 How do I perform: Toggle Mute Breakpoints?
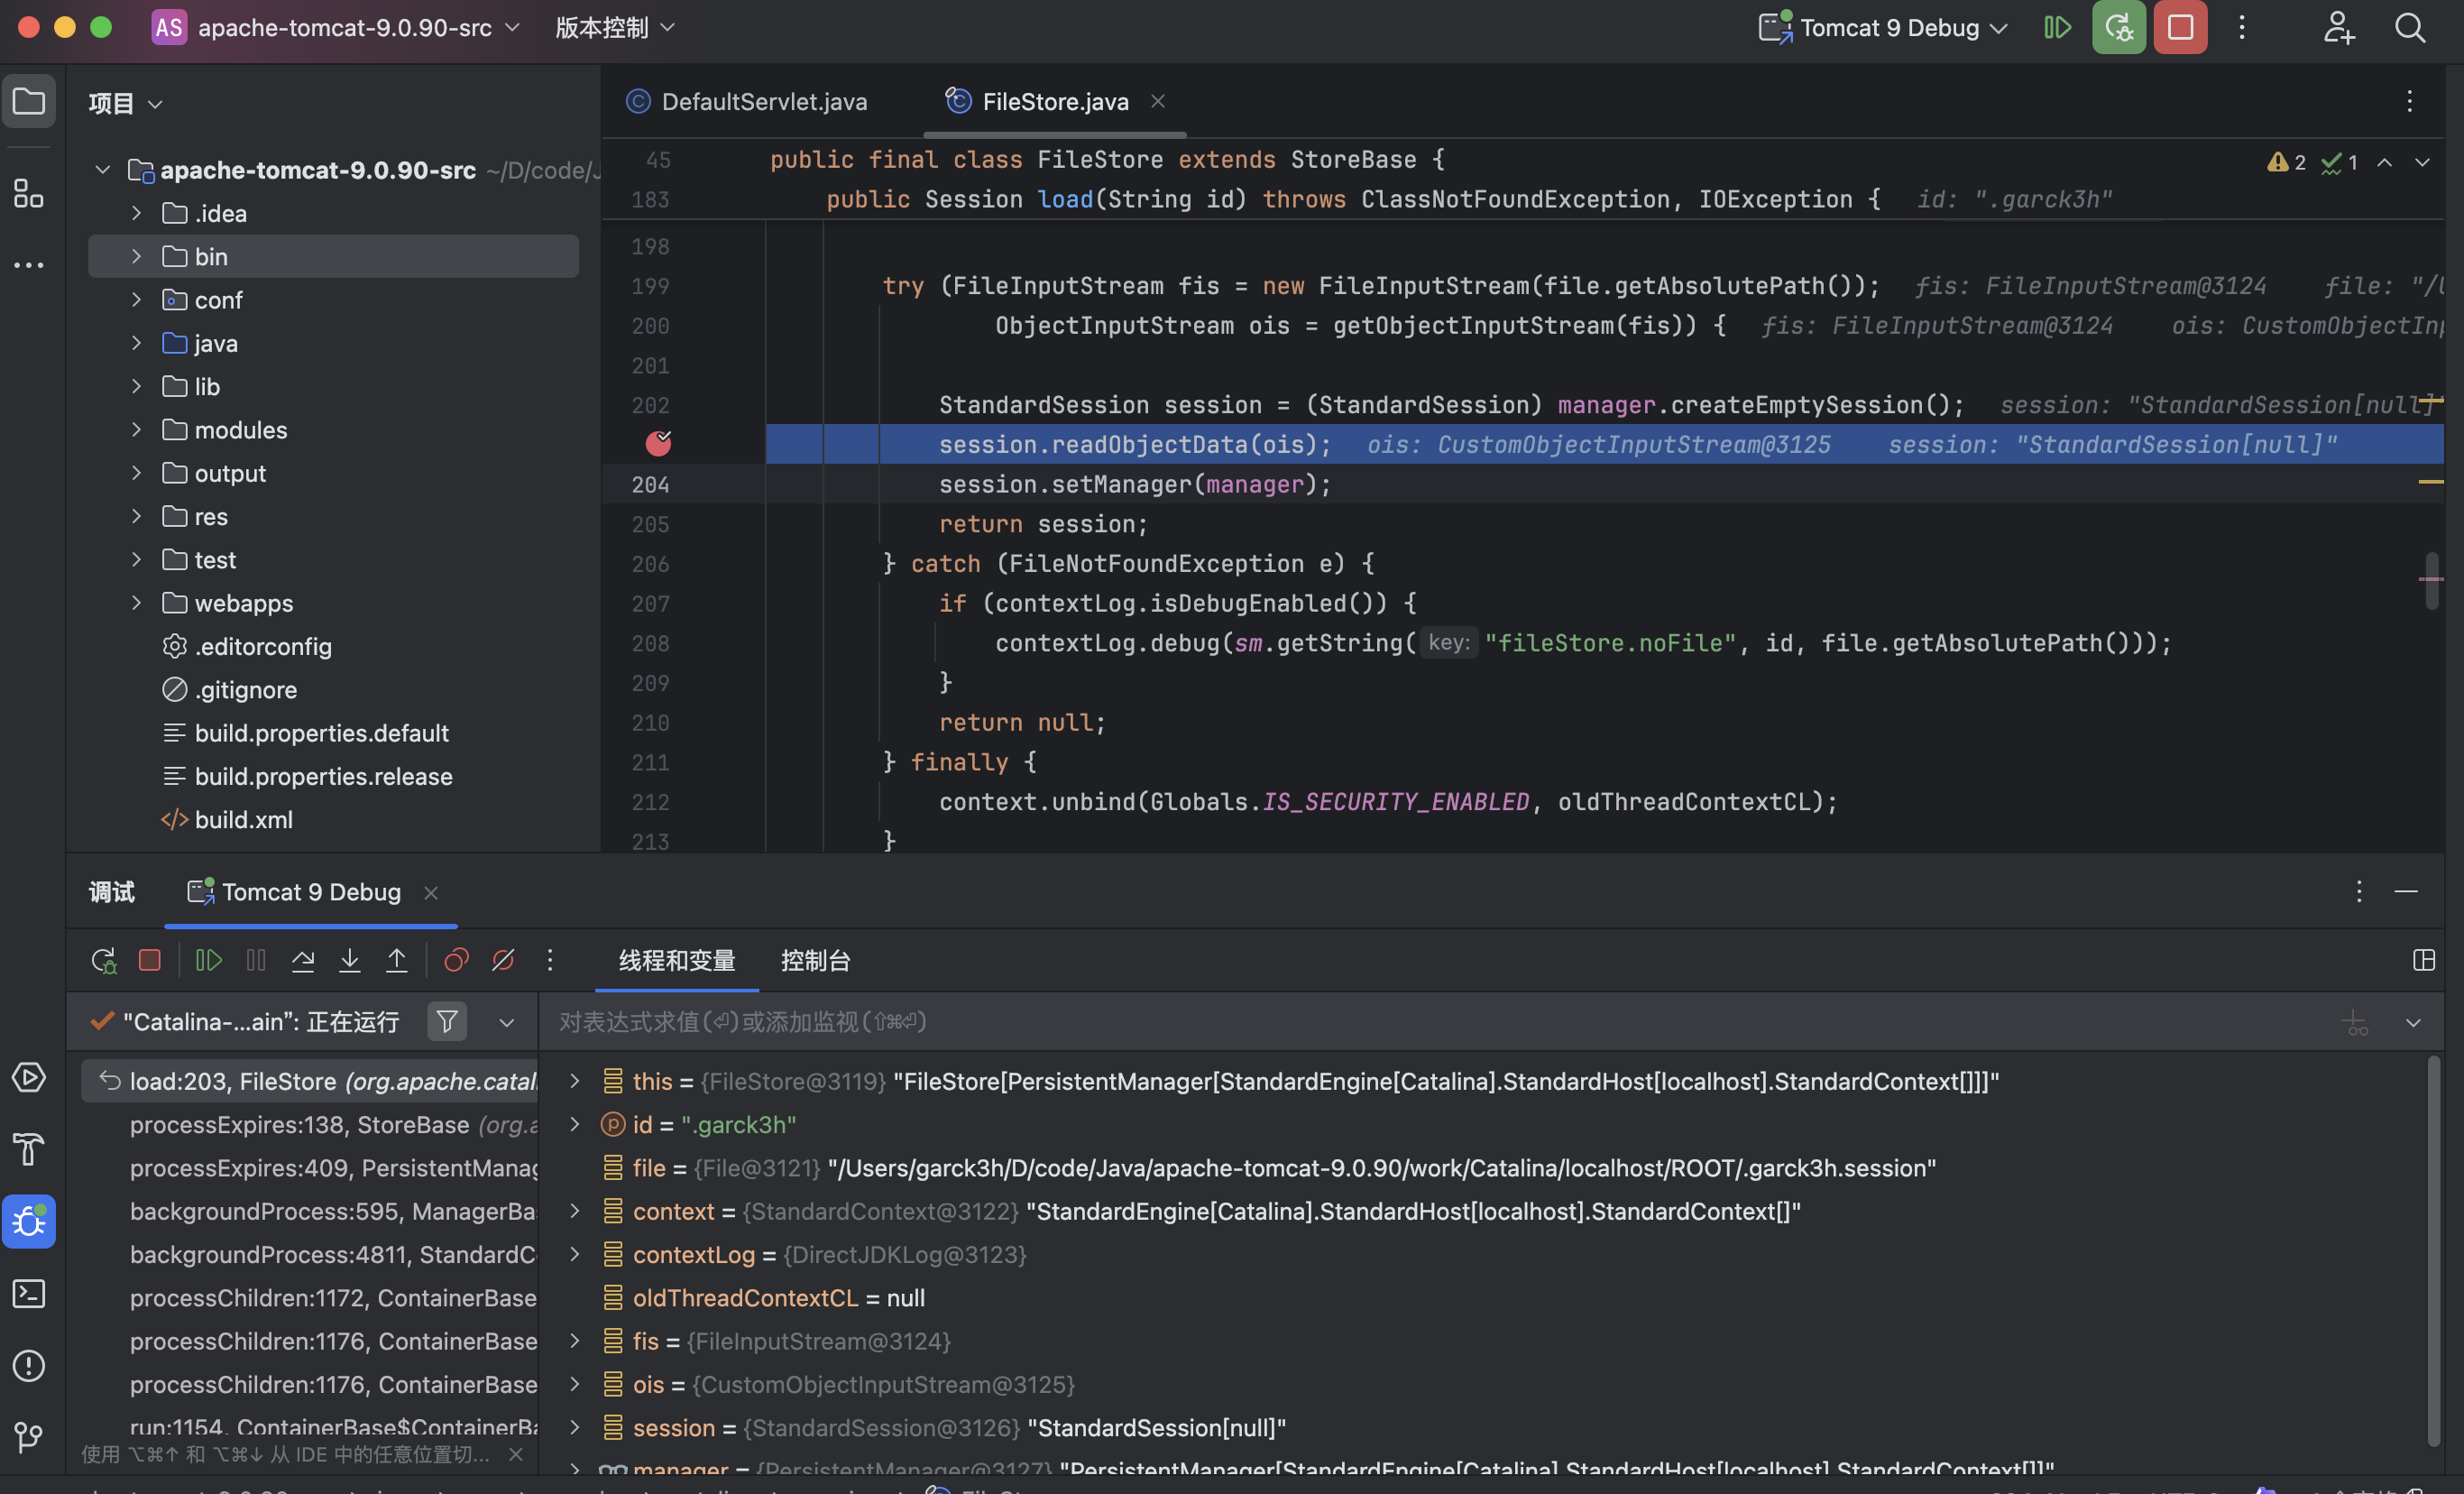(503, 961)
